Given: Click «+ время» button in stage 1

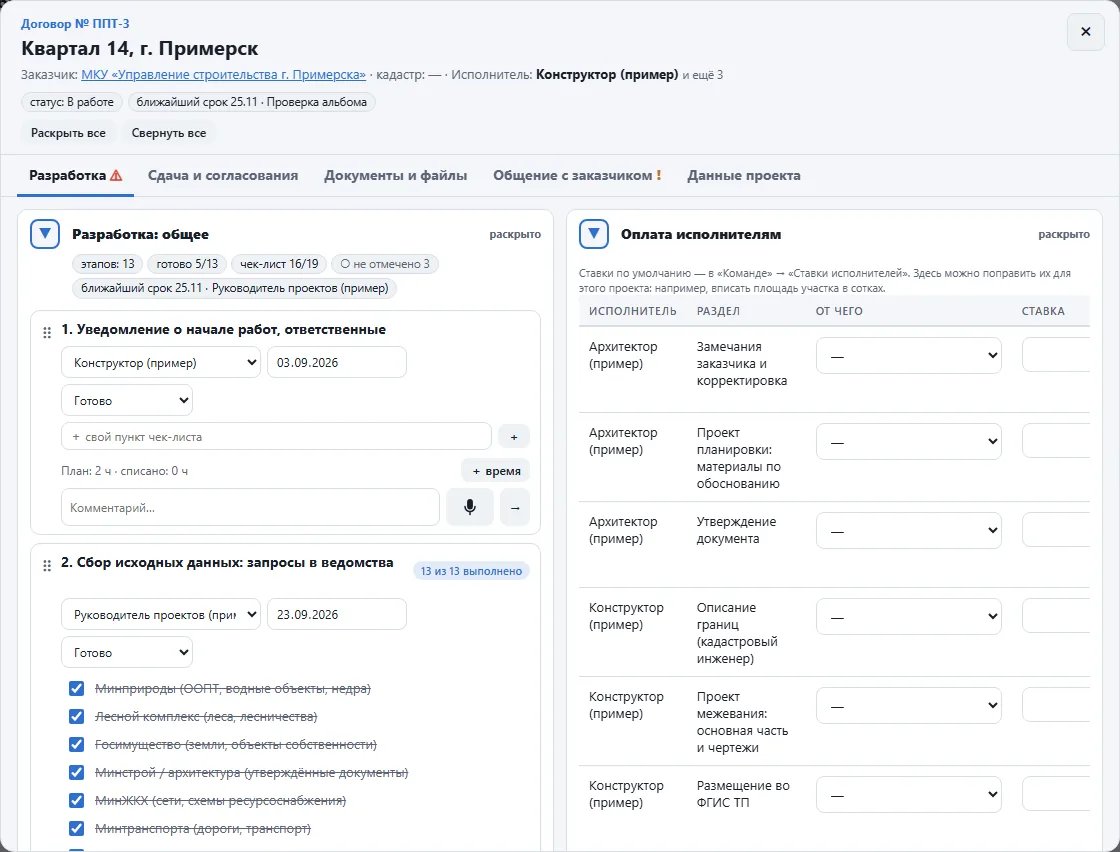Looking at the screenshot, I should pyautogui.click(x=496, y=471).
